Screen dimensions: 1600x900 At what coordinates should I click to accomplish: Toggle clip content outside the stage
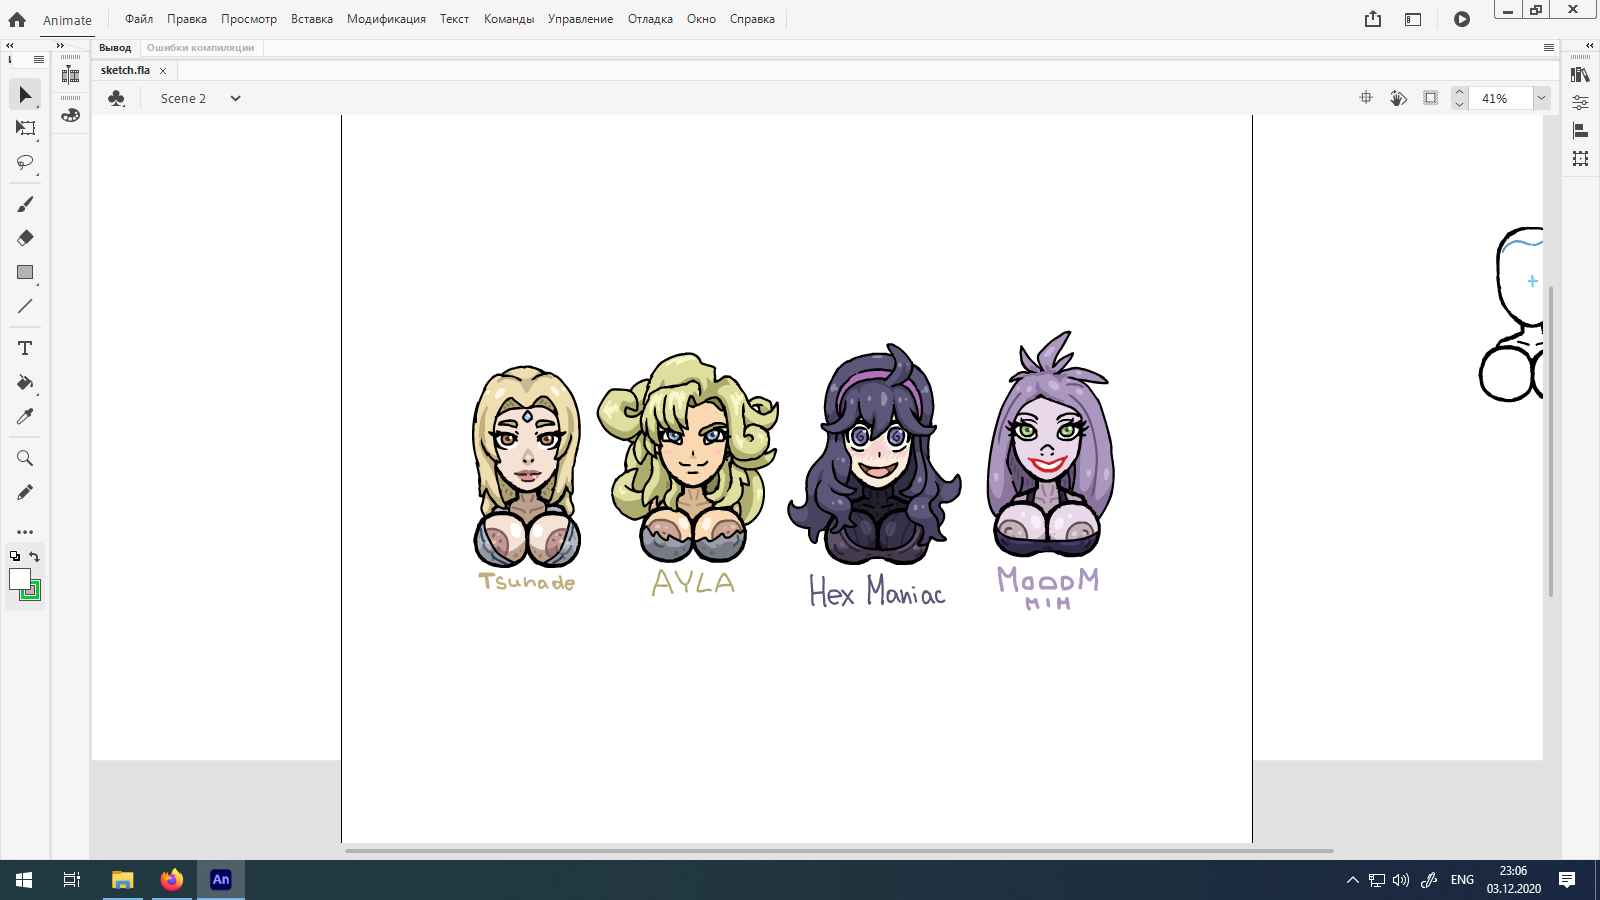coord(1431,98)
